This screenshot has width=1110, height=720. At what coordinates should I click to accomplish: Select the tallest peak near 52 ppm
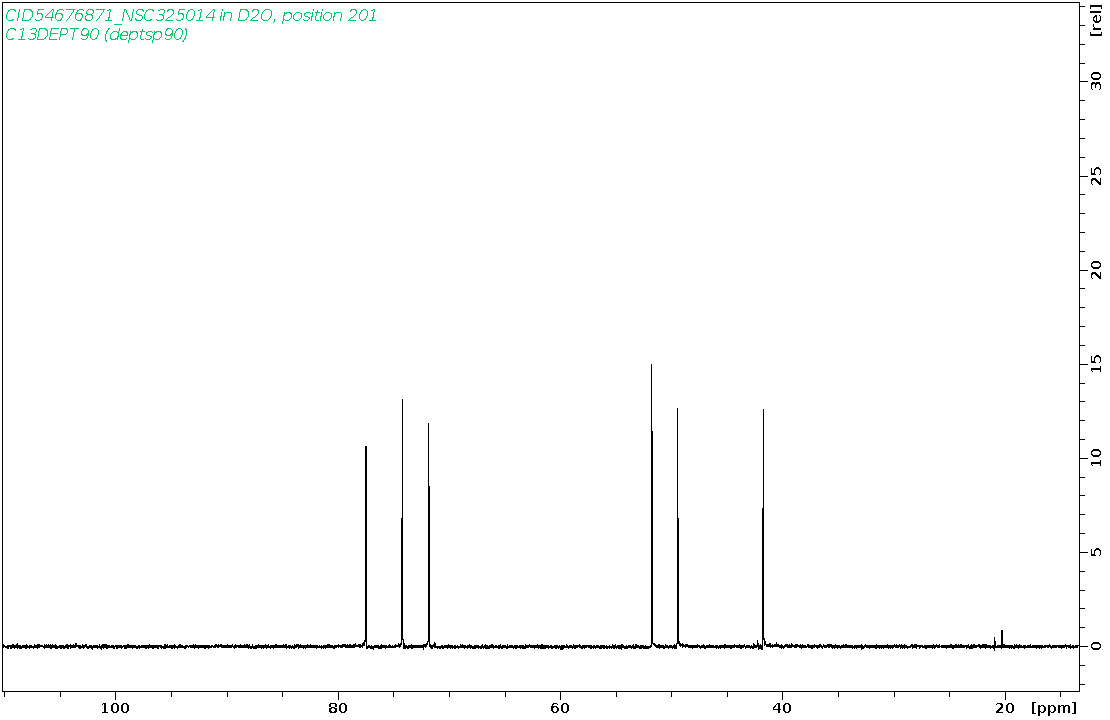[x=651, y=505]
